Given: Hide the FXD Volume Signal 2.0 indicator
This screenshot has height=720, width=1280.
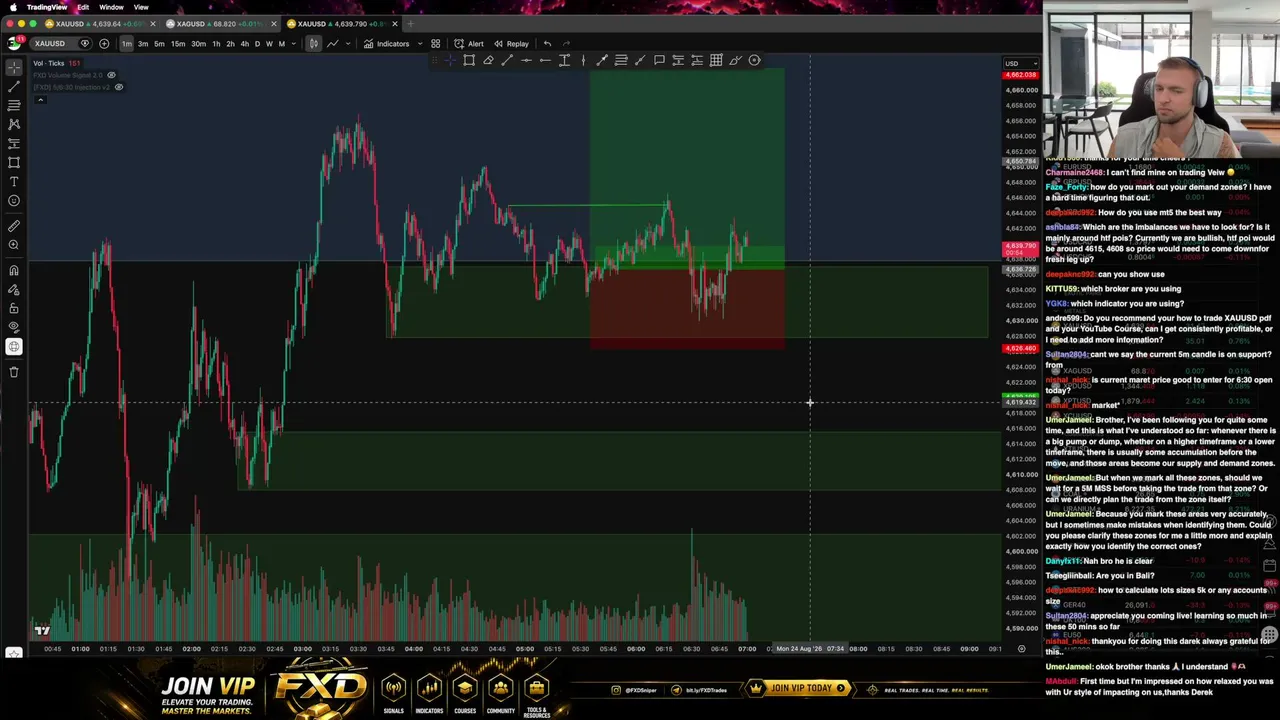Looking at the screenshot, I should 111,75.
